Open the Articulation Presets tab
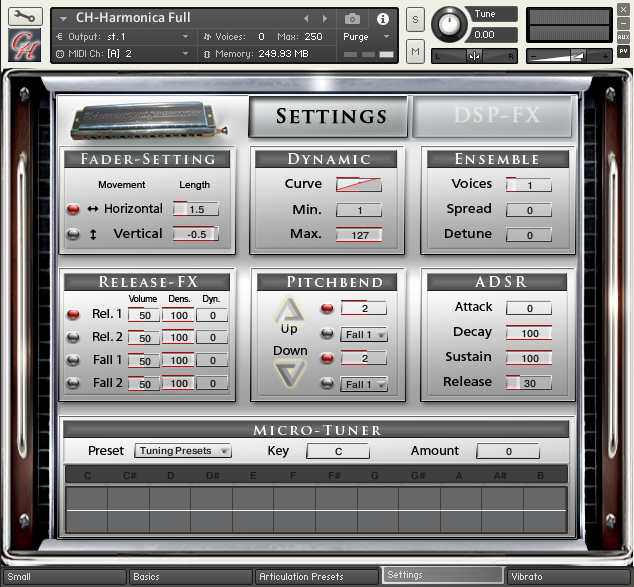634x587 pixels. tap(317, 576)
